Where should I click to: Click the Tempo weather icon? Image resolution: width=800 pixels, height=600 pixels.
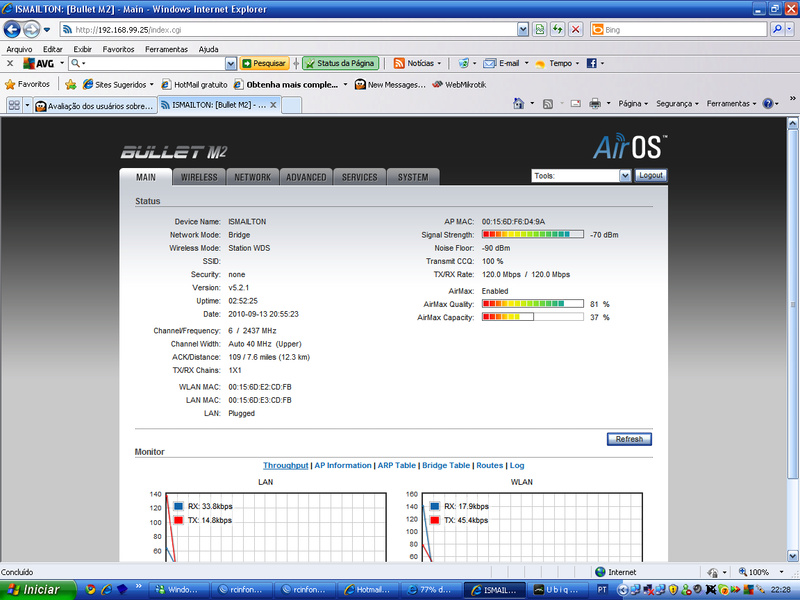pyautogui.click(x=540, y=64)
